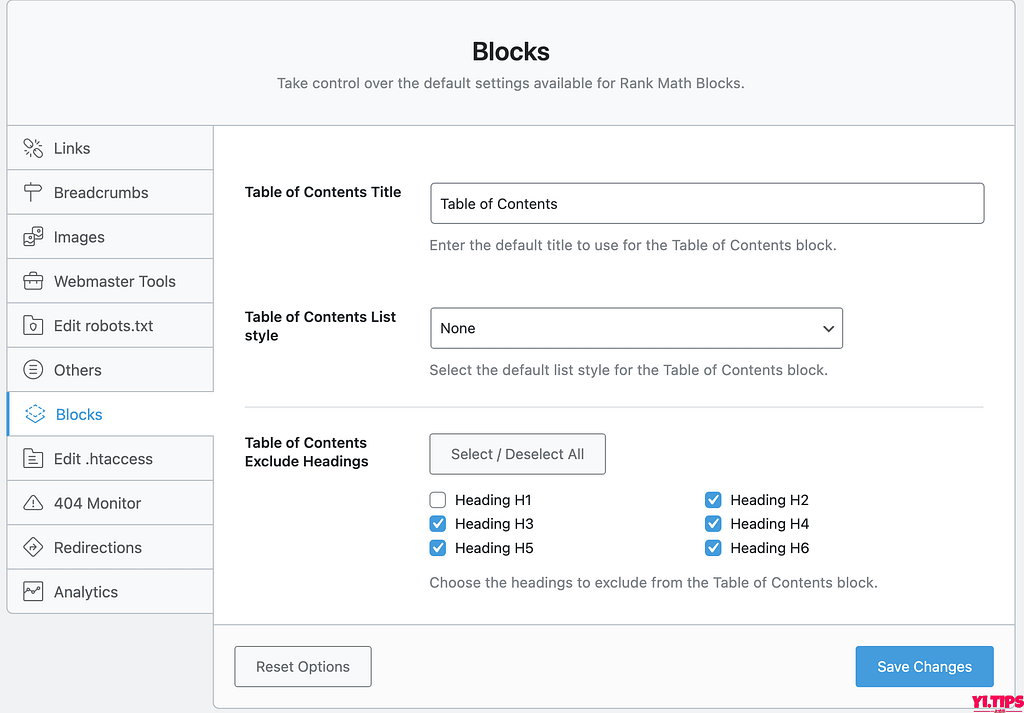Click the Heading H6 label text
Viewport: 1024px width, 713px height.
pyautogui.click(x=769, y=548)
